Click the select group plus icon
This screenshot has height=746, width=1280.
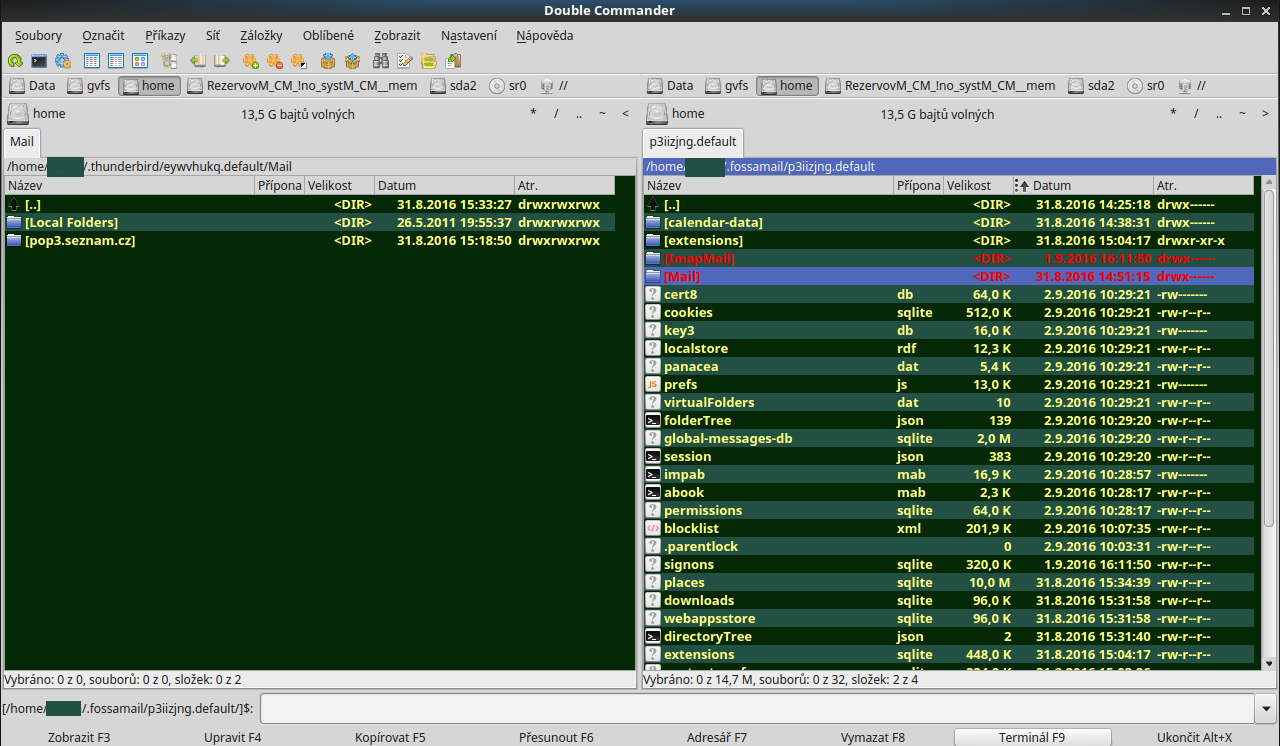click(251, 61)
